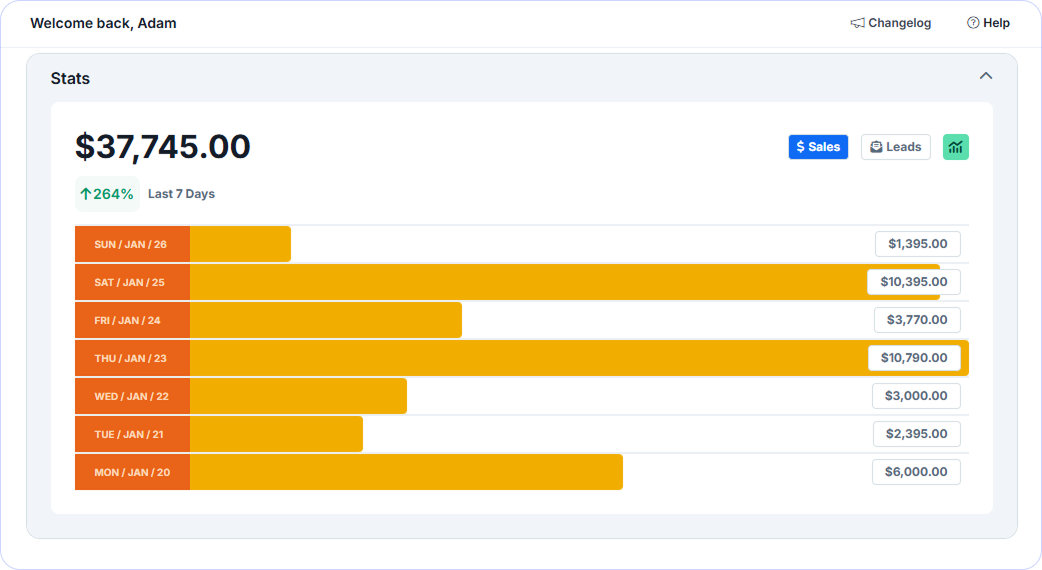Image resolution: width=1042 pixels, height=570 pixels.
Task: Open the Help link
Action: coord(988,23)
